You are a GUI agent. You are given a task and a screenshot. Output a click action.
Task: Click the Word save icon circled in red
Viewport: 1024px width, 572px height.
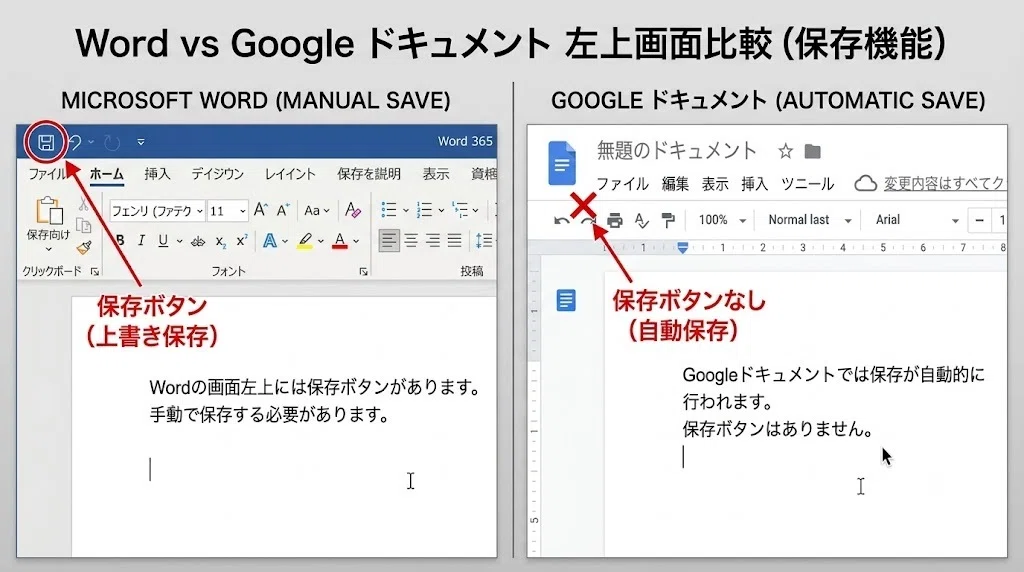(46, 142)
